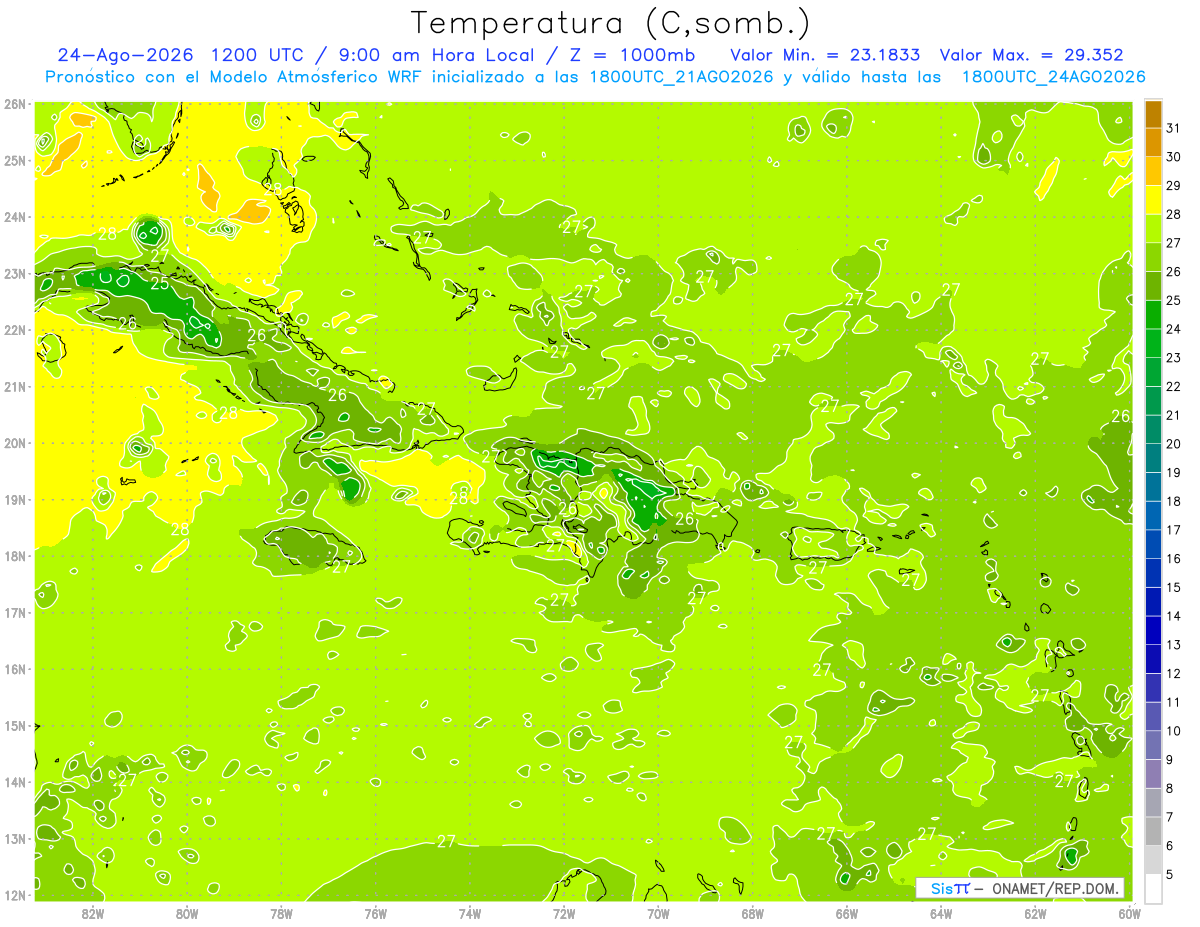
Task: Click legend value "10" on color bar
Action: pos(1174,731)
